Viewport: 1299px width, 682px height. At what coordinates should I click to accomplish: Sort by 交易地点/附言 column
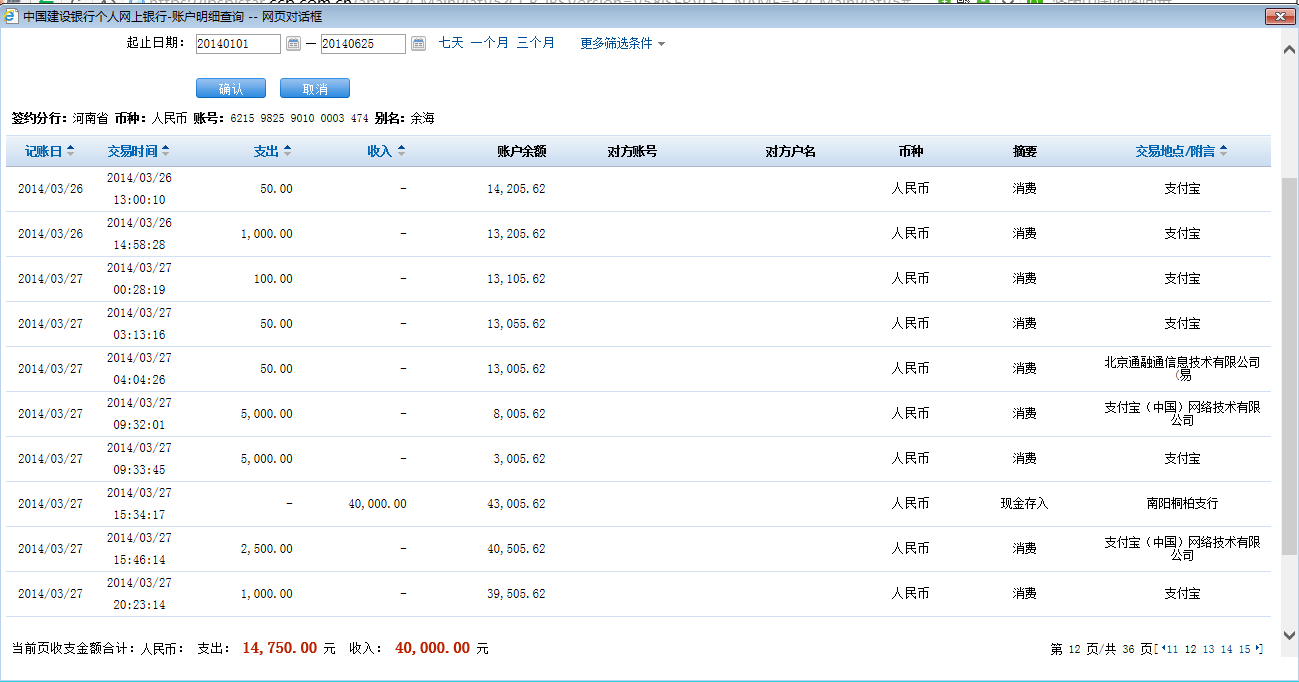tap(1181, 151)
